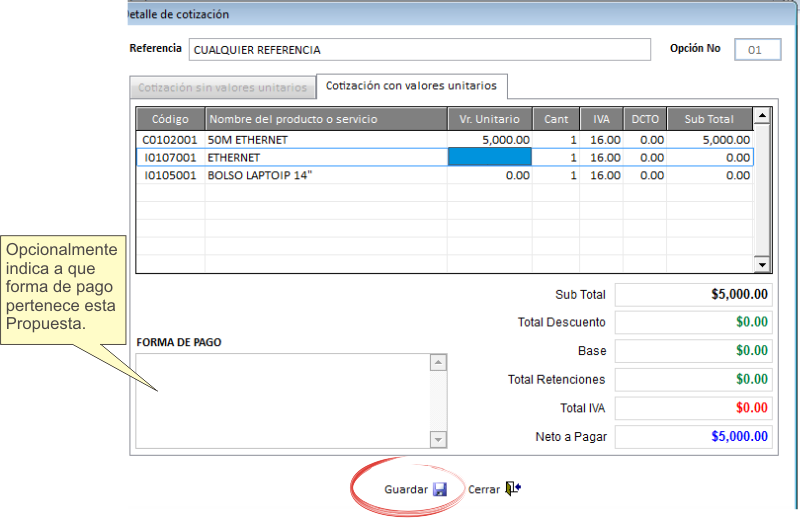
Task: Select the 50M ETHERNET product row
Action: click(444, 140)
